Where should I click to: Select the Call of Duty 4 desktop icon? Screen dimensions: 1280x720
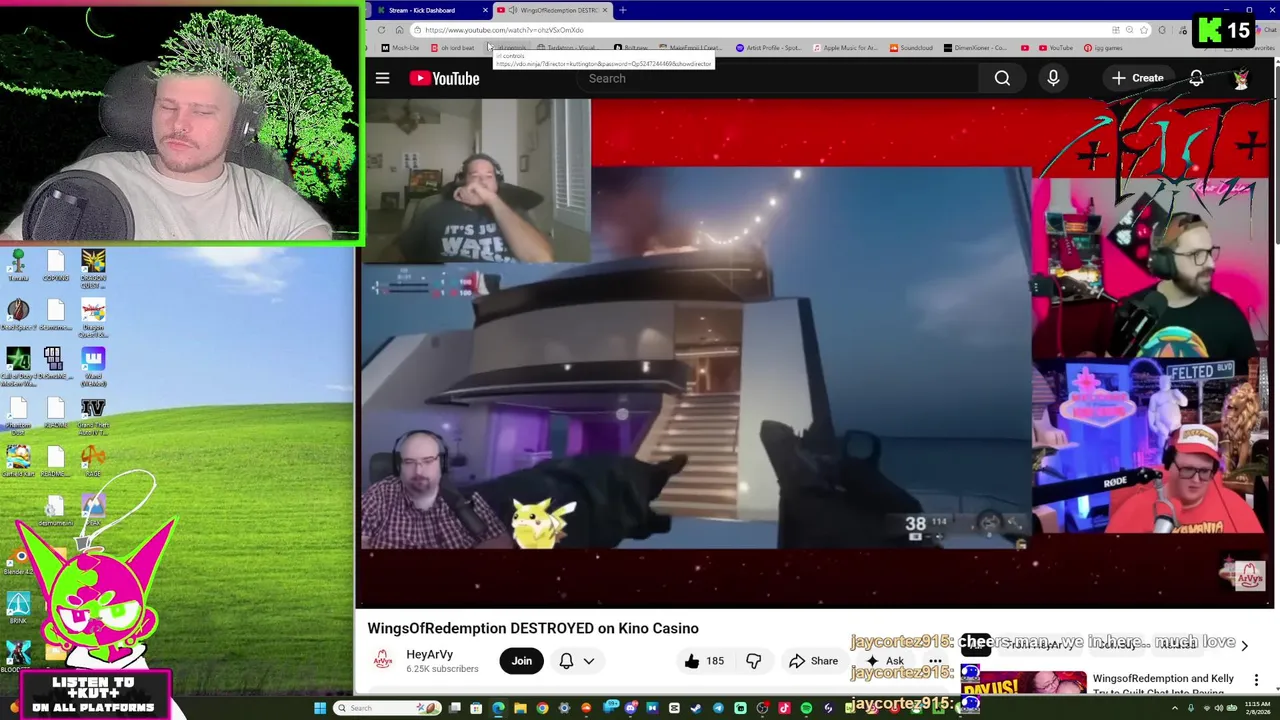pyautogui.click(x=18, y=366)
